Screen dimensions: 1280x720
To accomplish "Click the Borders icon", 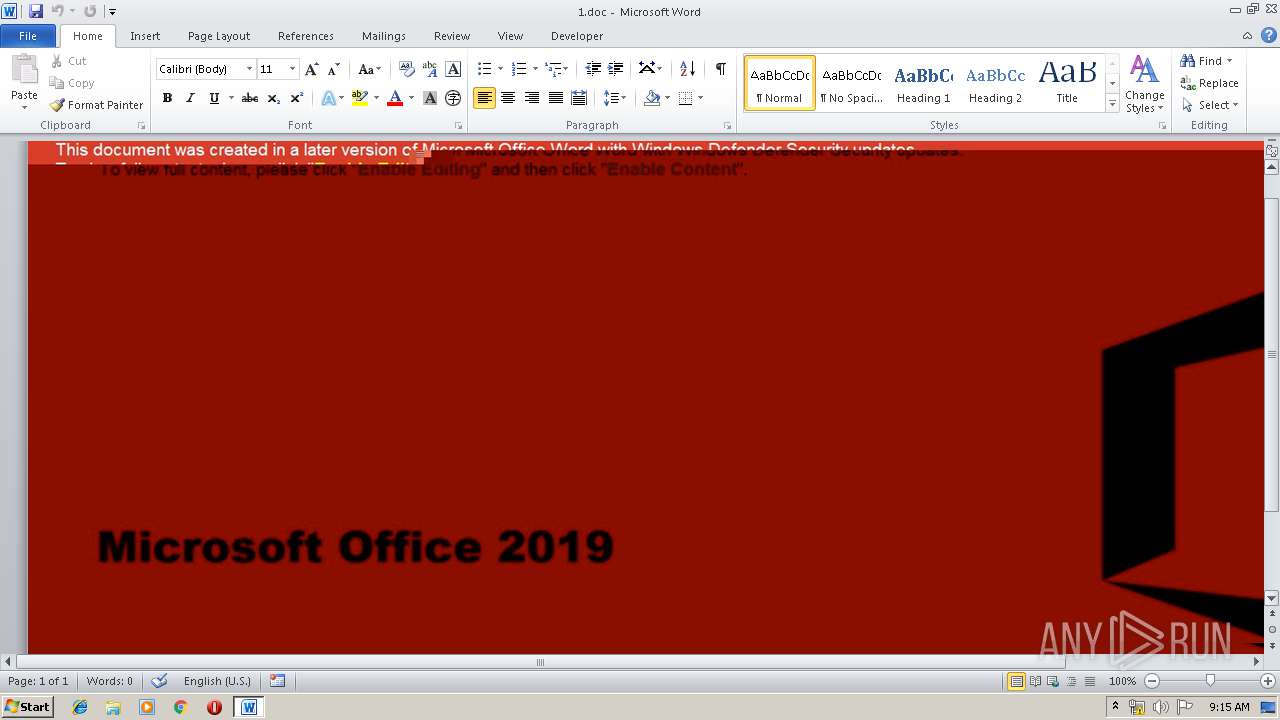I will point(685,98).
